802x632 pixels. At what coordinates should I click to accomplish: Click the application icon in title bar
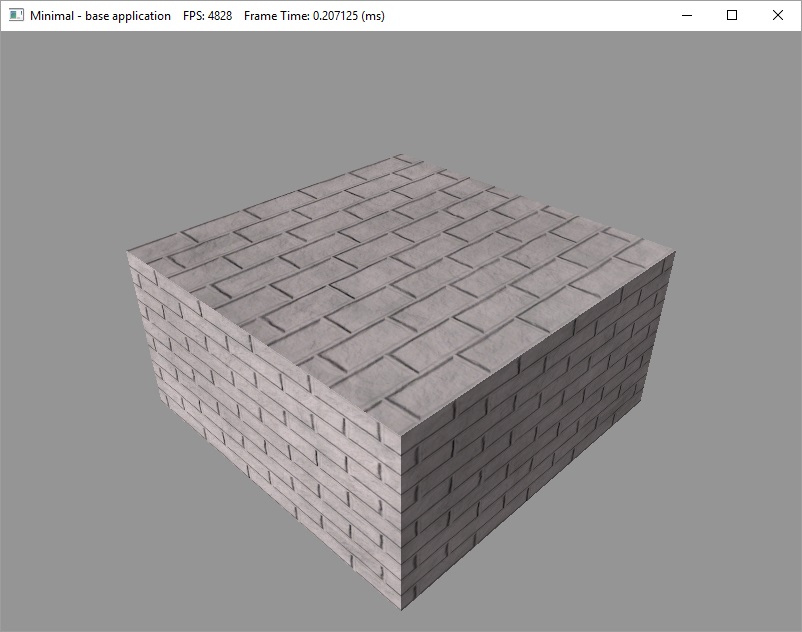click(x=15, y=16)
